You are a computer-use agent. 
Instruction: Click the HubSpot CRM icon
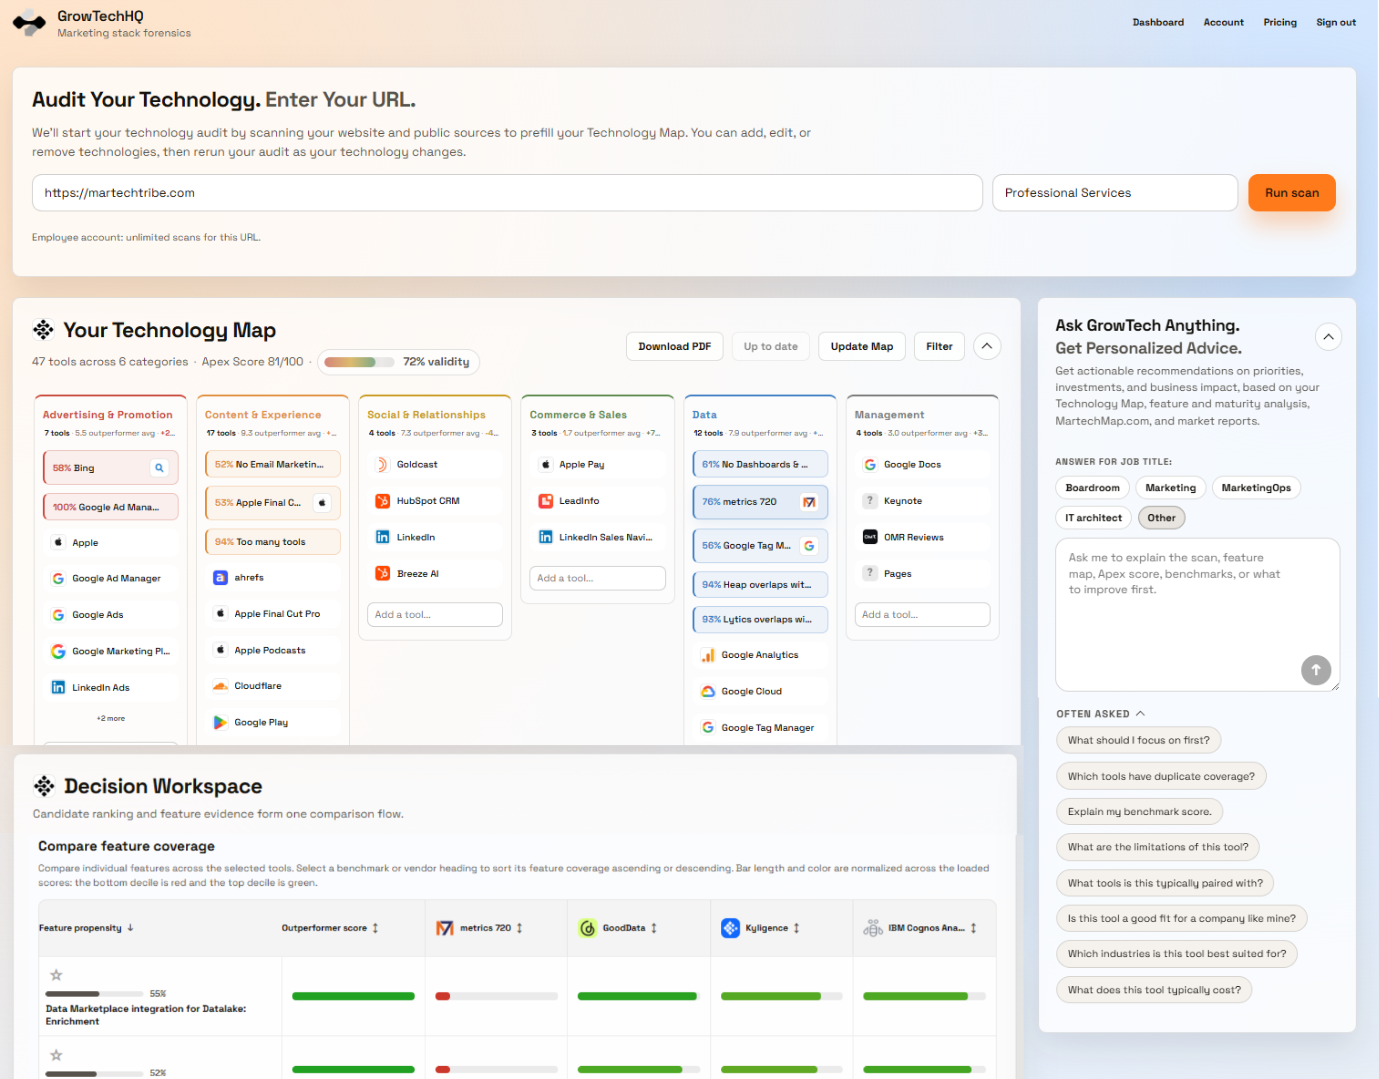[x=382, y=501]
